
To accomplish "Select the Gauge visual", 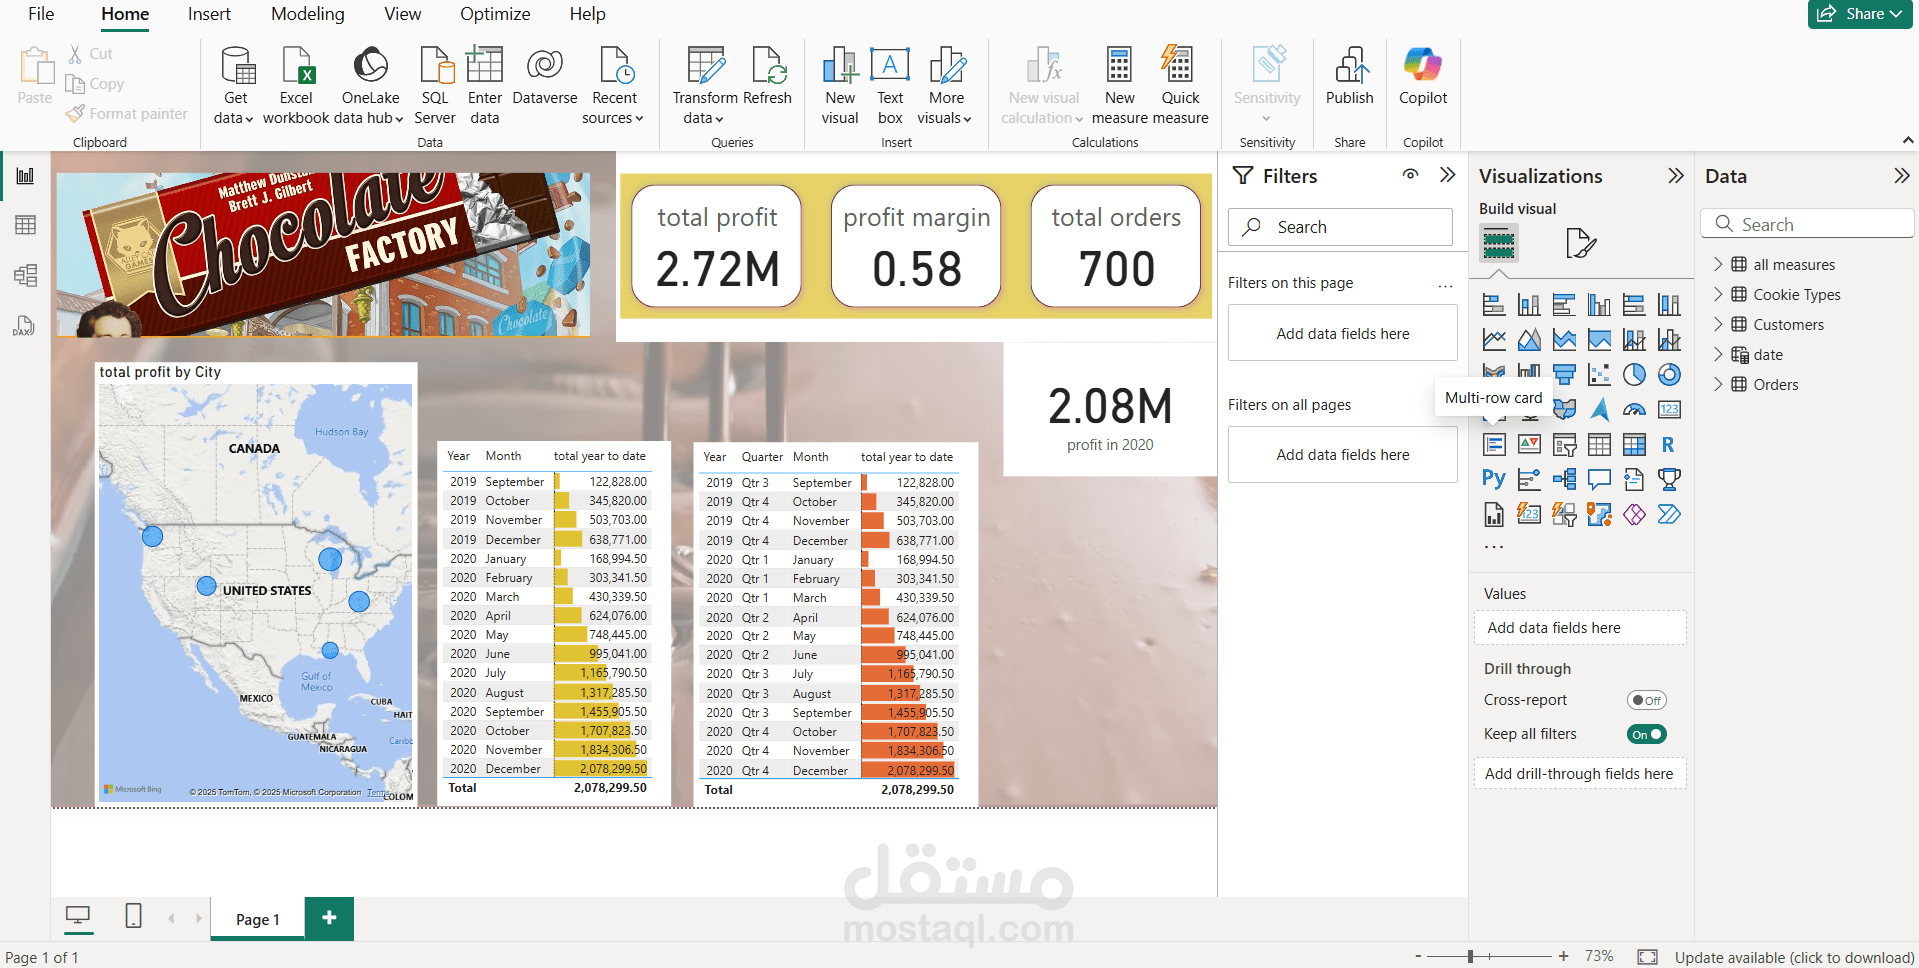I will [x=1634, y=409].
